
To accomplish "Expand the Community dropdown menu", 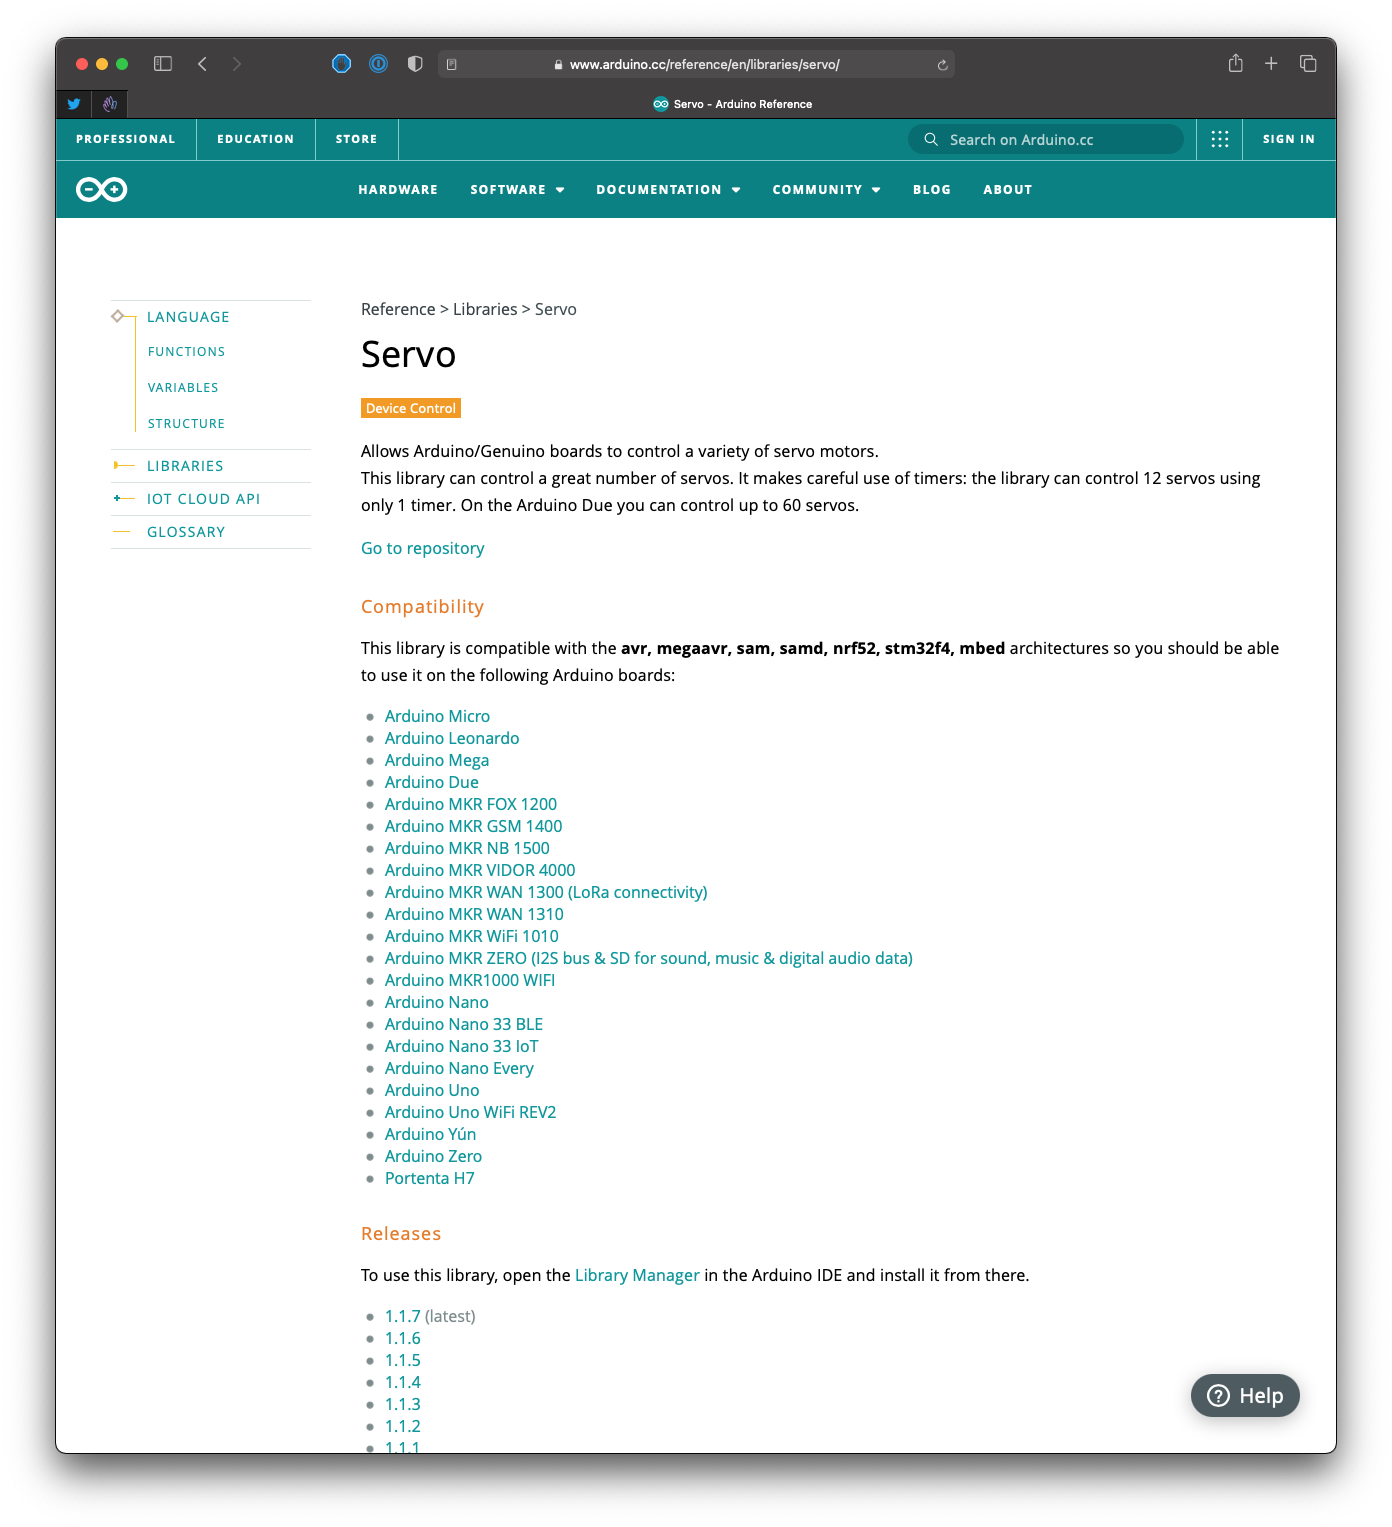I will click(x=826, y=190).
